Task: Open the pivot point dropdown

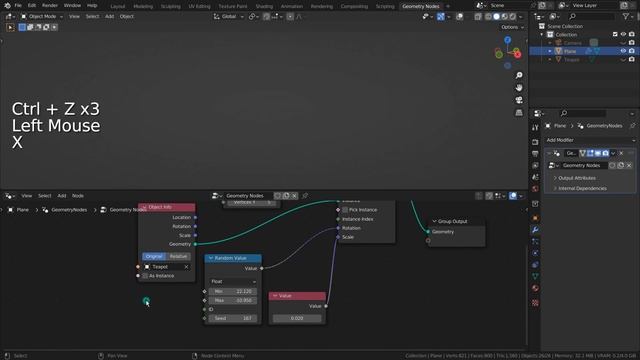Action: (253, 16)
